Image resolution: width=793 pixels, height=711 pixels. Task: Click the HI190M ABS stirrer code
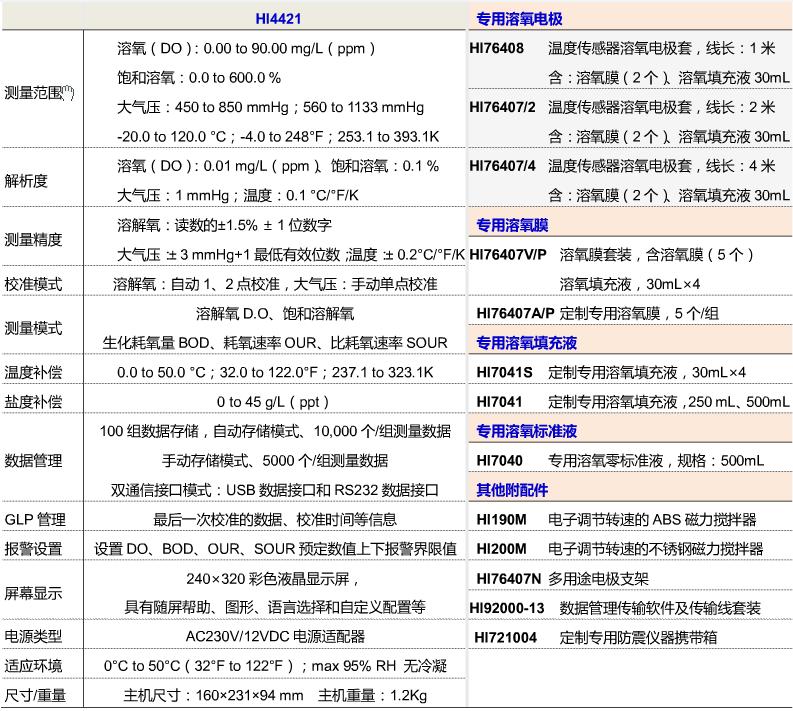coord(502,519)
